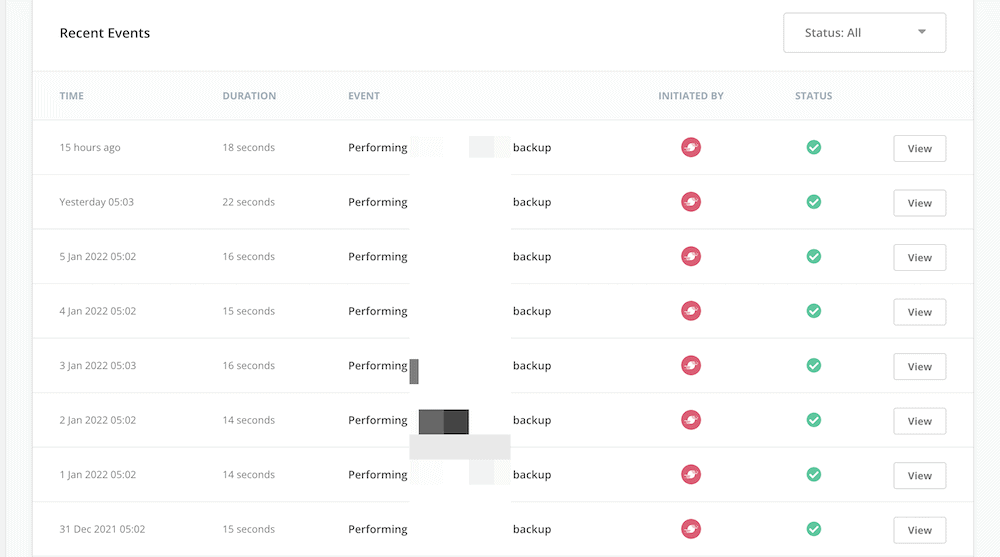View the Yesterday 05:03 backup event

coord(919,203)
